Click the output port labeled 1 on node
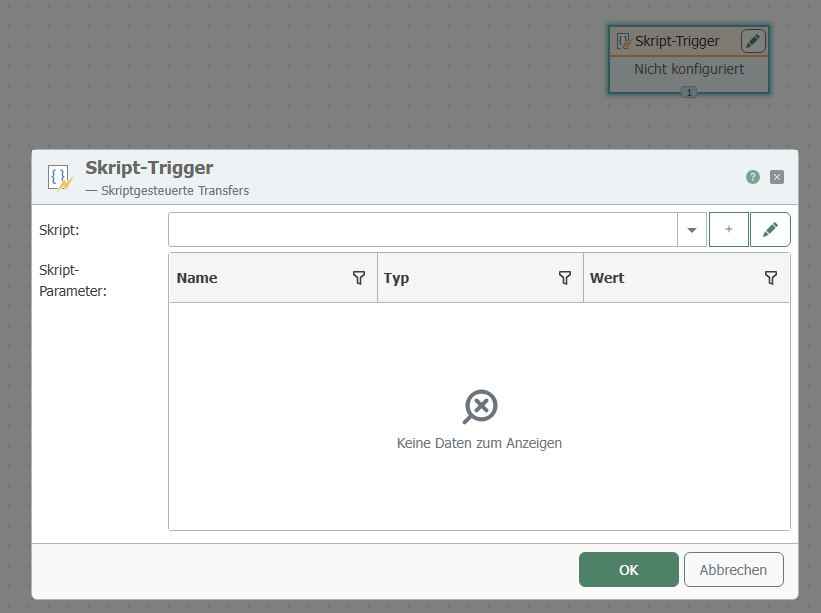Viewport: 821px width, 613px height. pos(688,92)
